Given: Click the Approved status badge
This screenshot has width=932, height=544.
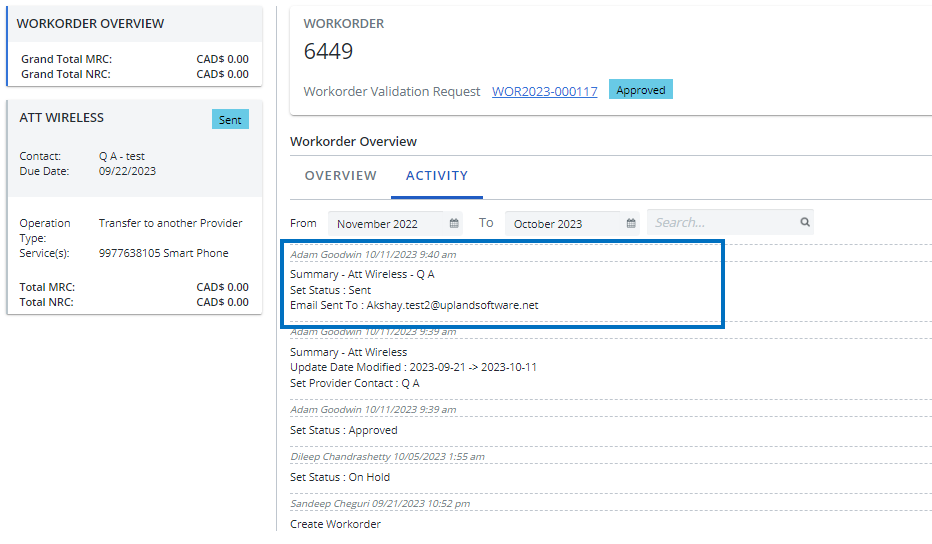Looking at the screenshot, I should [640, 90].
